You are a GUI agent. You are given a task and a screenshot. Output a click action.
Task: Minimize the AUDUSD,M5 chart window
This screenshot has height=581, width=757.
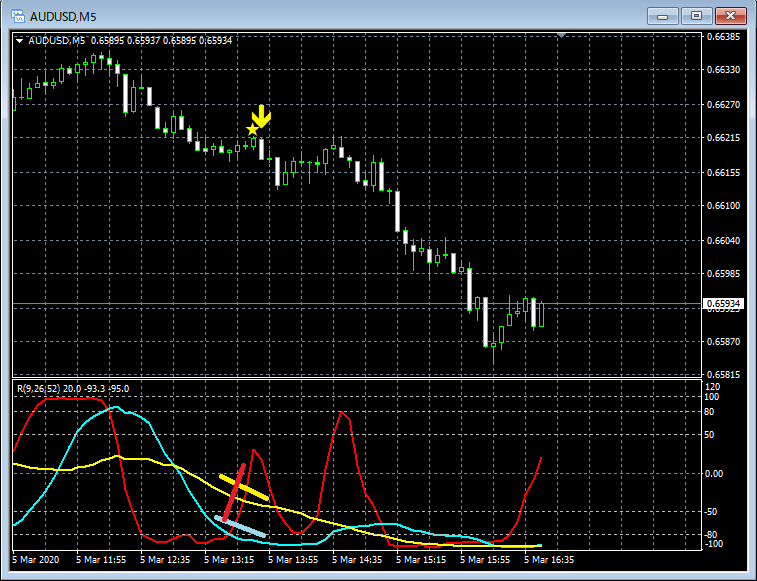click(x=662, y=16)
